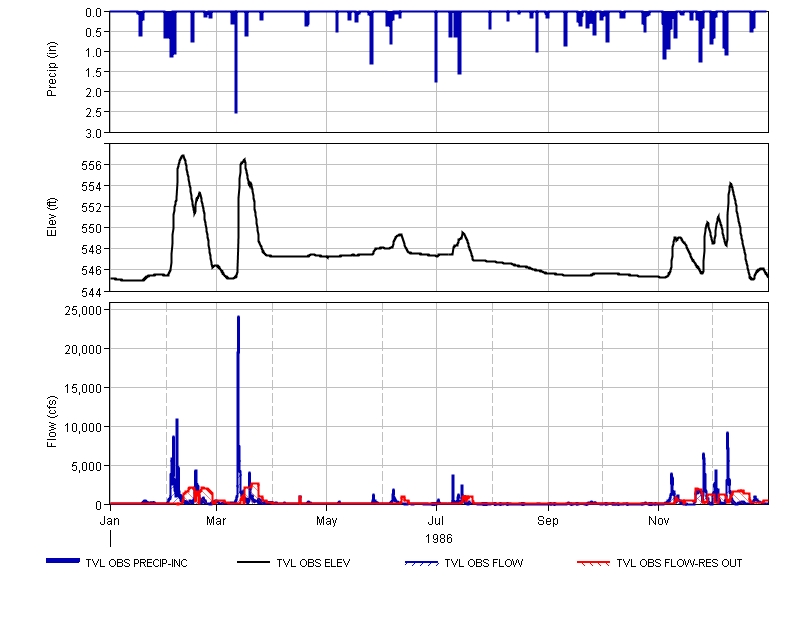Click the Jan label on time axis

coord(110,521)
